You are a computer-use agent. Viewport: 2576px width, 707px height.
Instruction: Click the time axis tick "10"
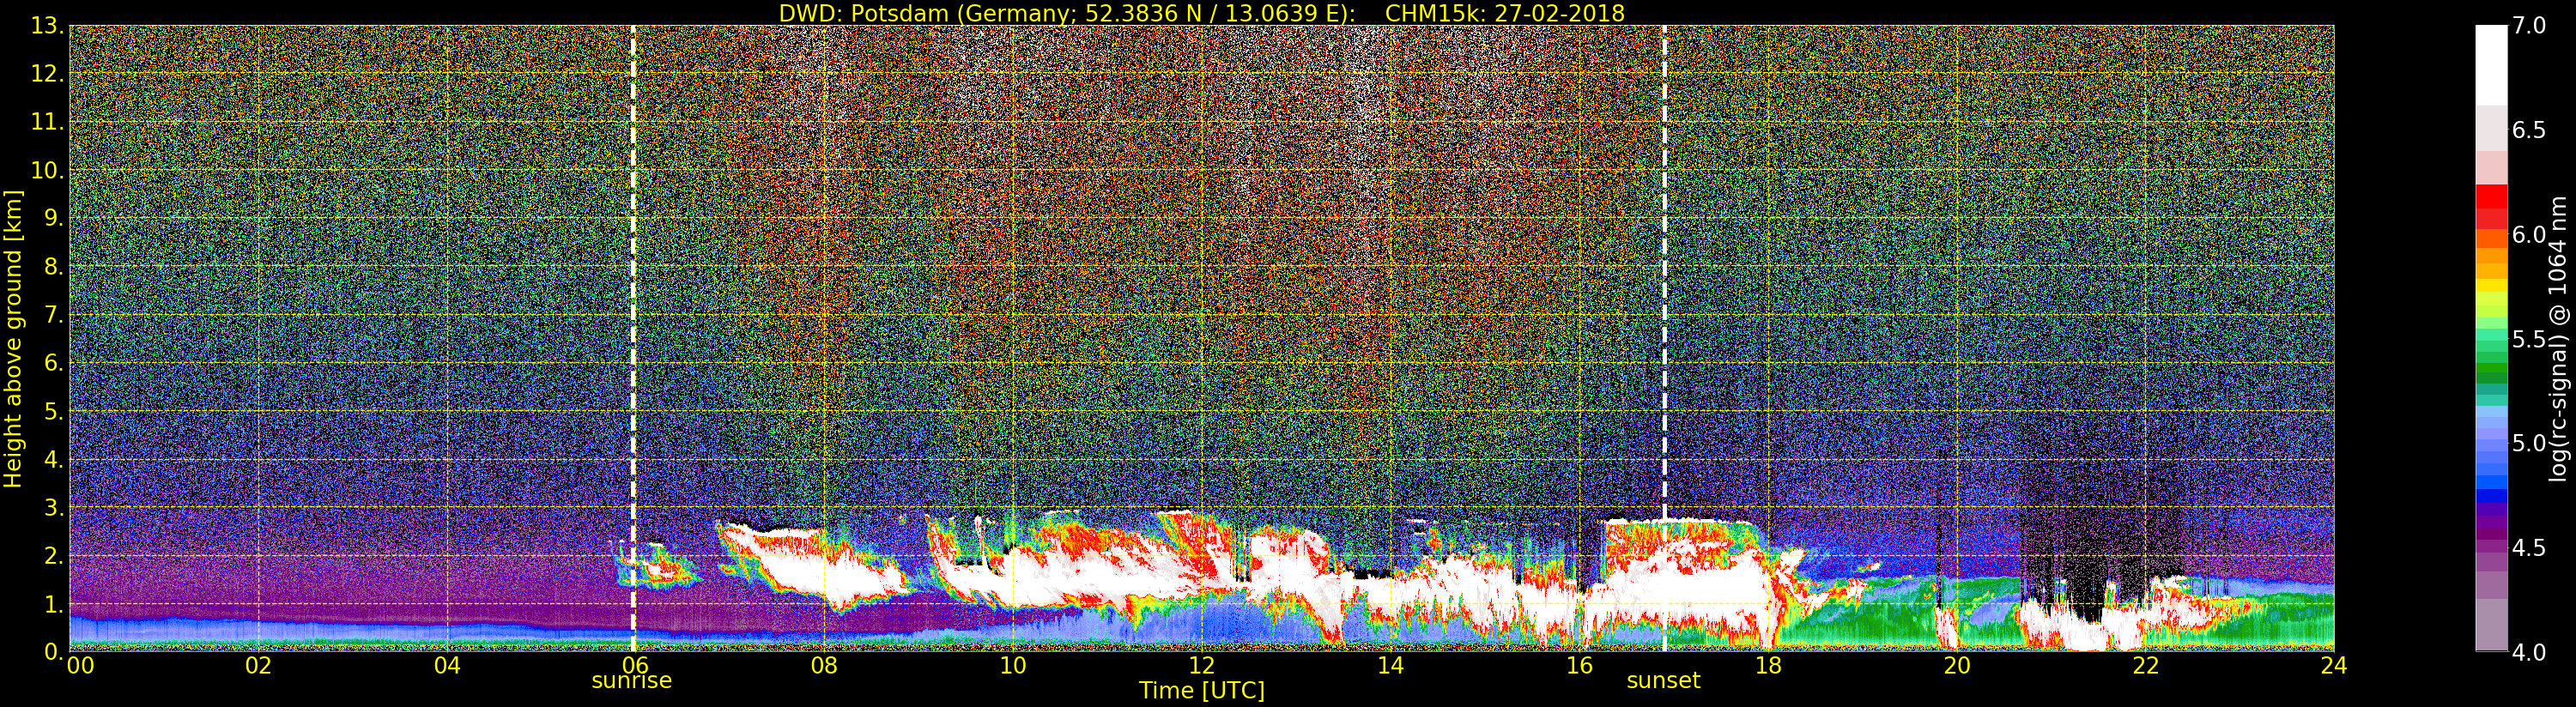click(x=1013, y=666)
